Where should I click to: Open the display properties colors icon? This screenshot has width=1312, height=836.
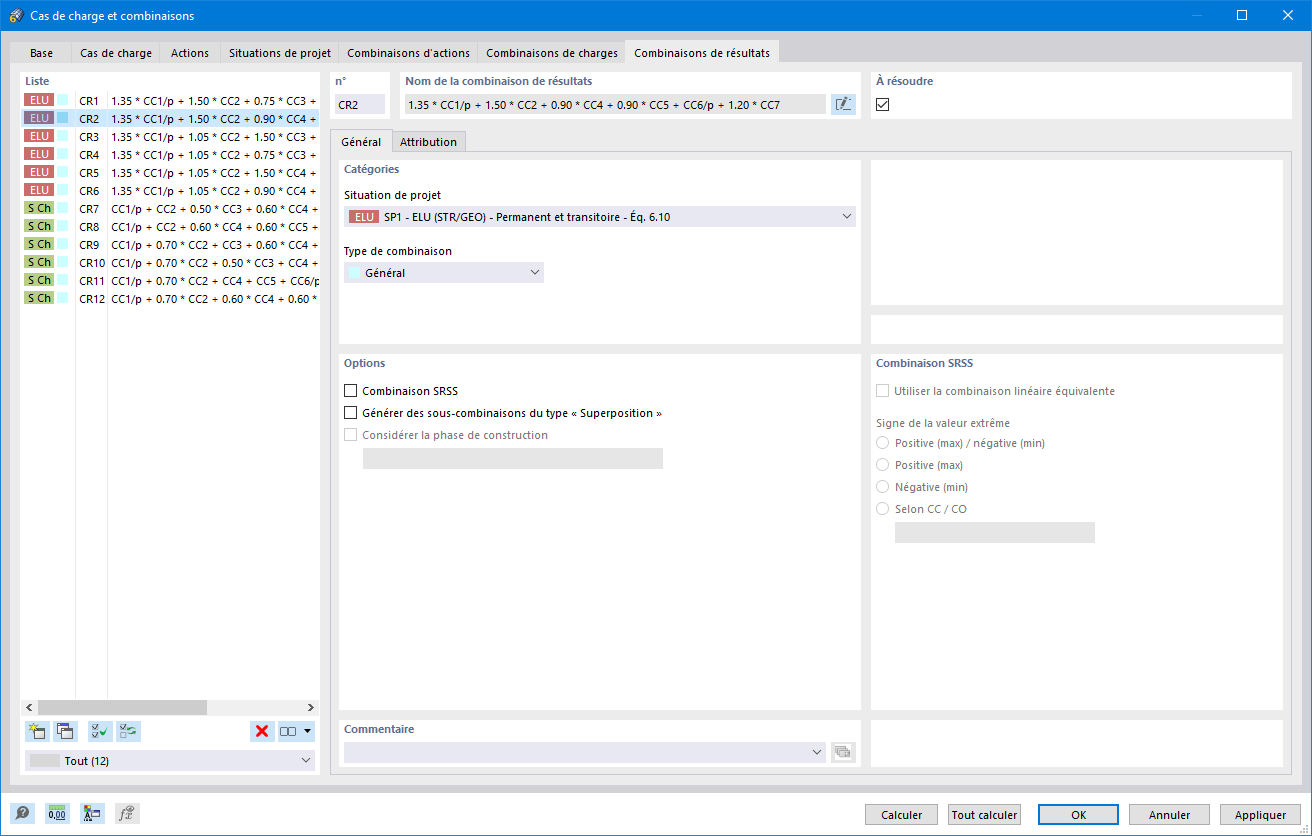[92, 814]
